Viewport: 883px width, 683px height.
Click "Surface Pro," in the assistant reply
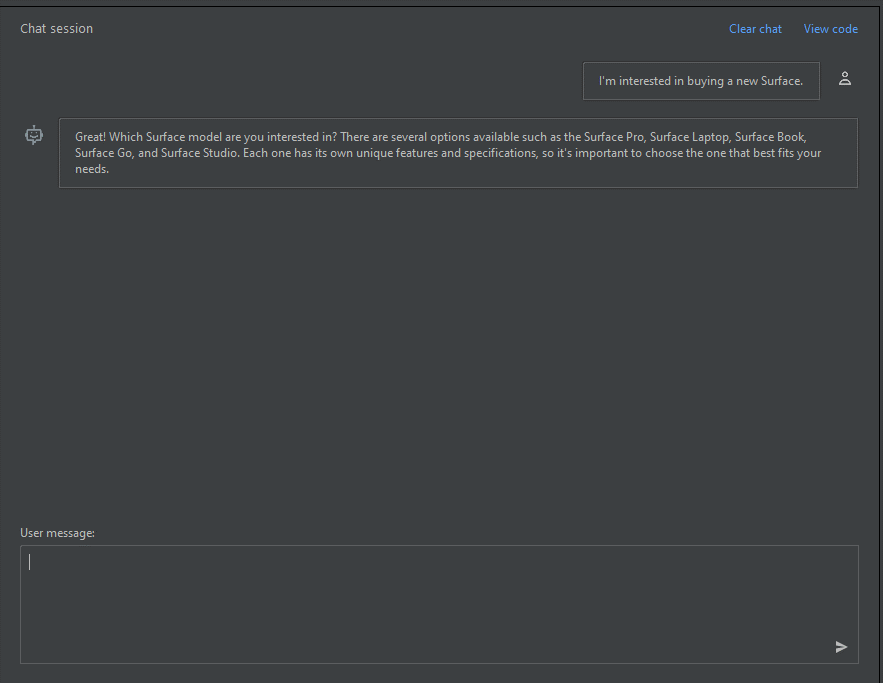[614, 137]
